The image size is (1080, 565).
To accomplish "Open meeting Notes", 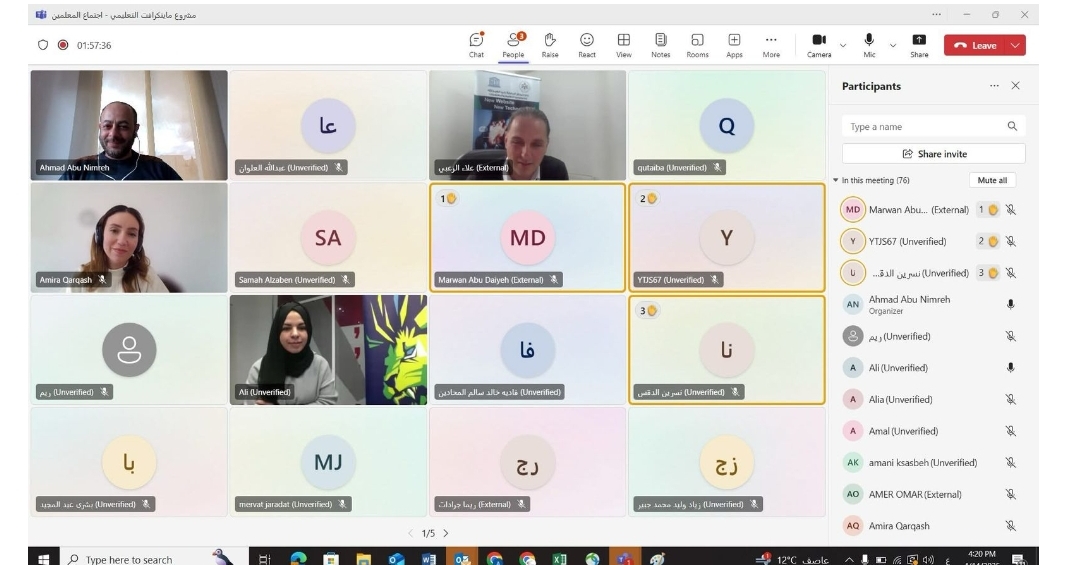I will tap(660, 45).
